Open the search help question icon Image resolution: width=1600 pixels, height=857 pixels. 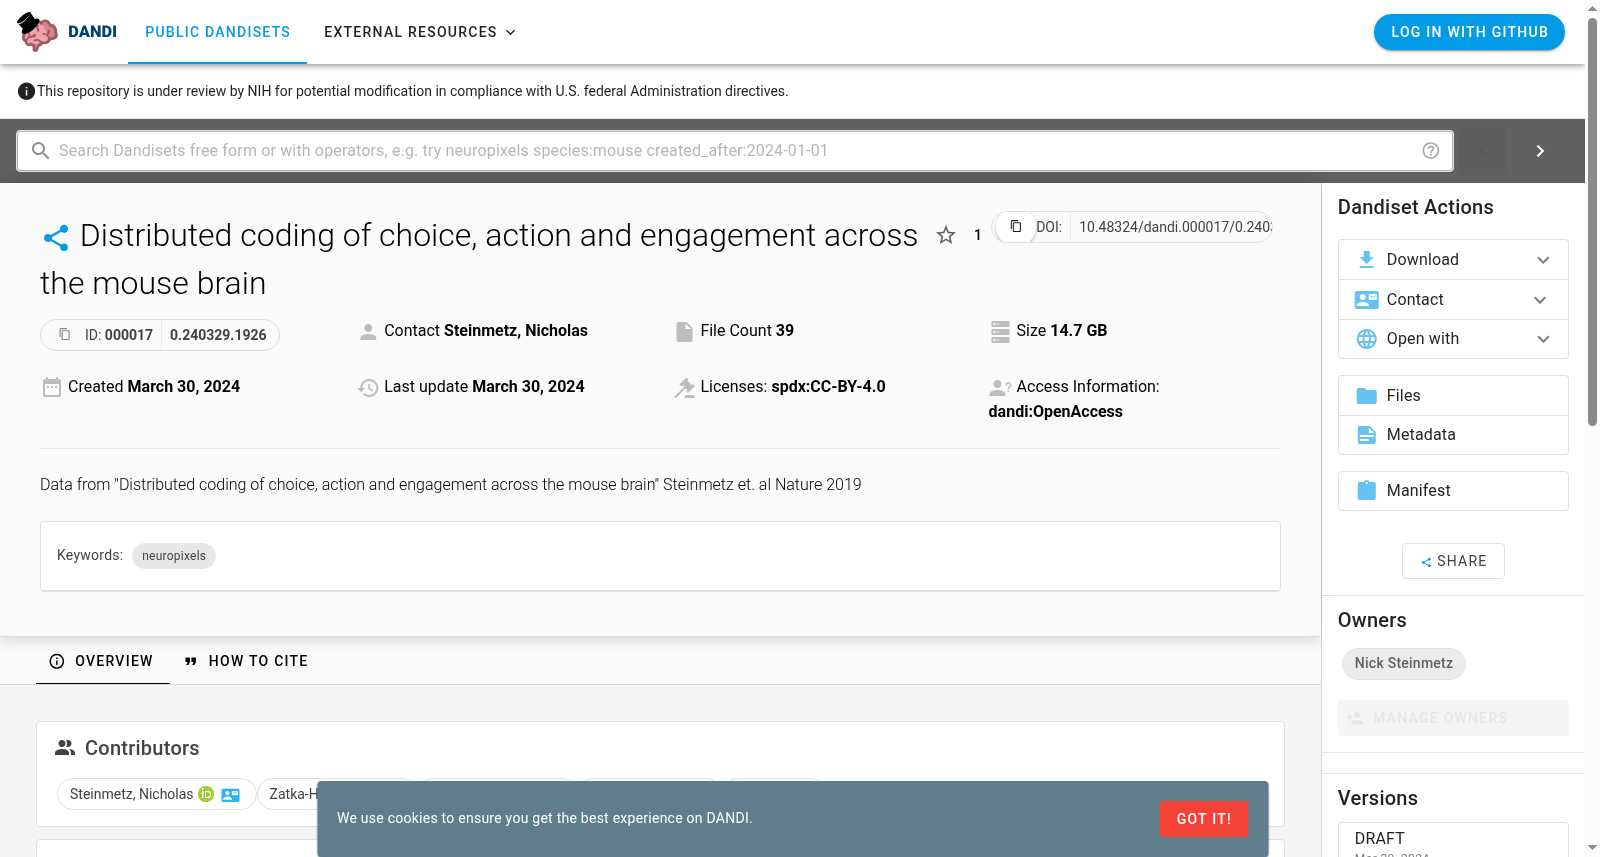click(x=1431, y=151)
